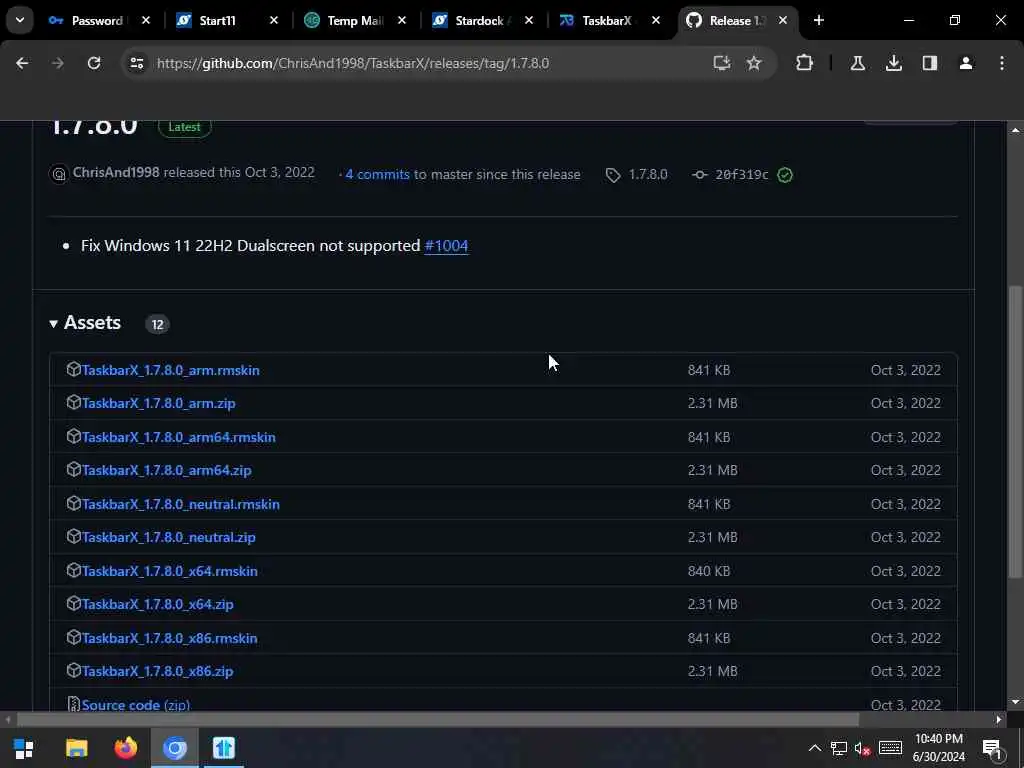Download TaskbarX_1.7.8.0_arm64.rmskin

[178, 438]
